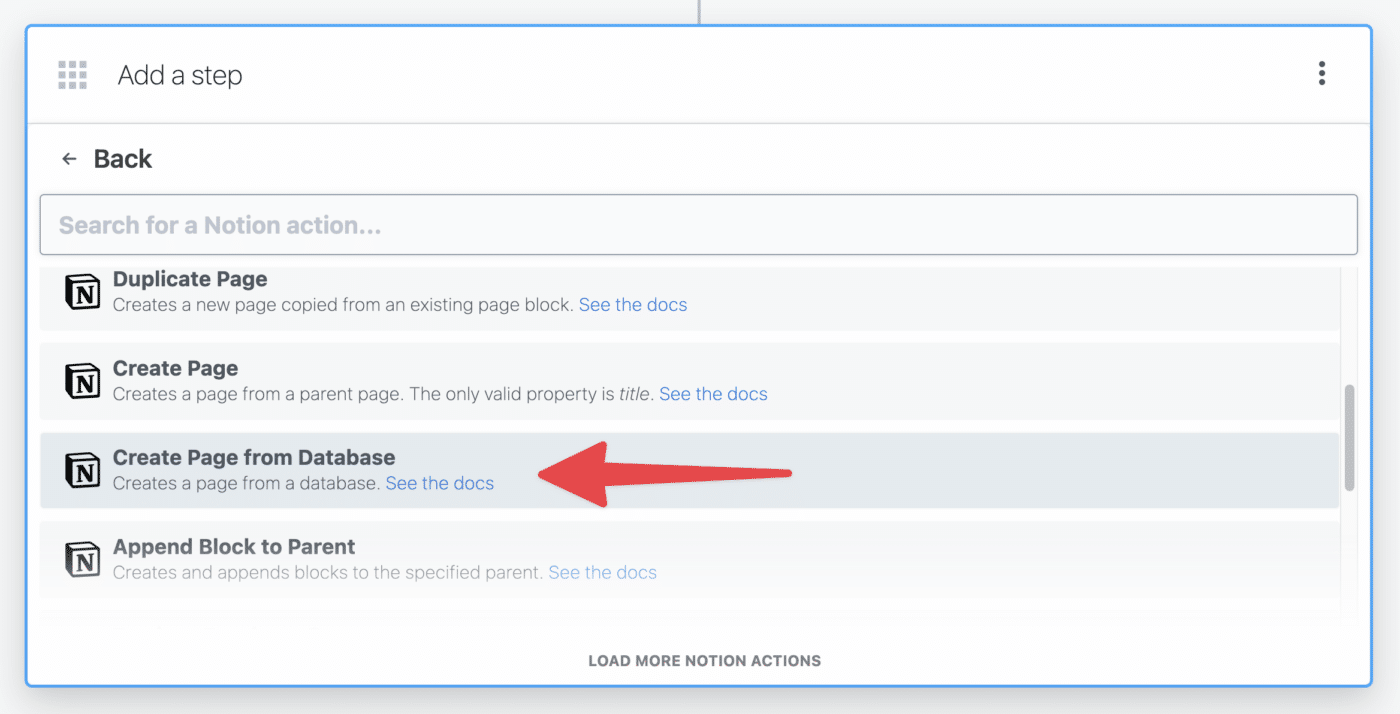Select the Duplicate Page action
1400x714 pixels.
689,297
